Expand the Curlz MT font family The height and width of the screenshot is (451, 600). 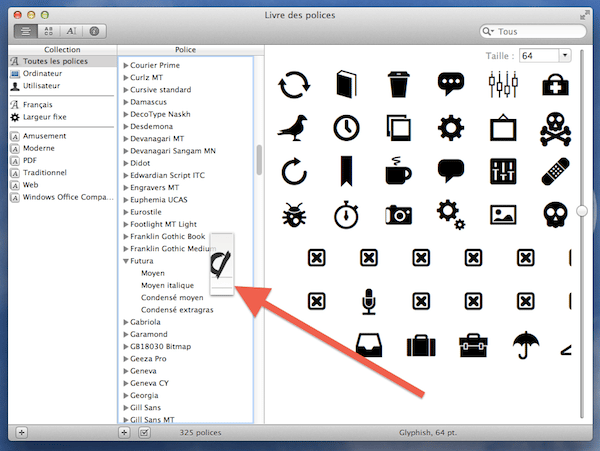pos(126,78)
